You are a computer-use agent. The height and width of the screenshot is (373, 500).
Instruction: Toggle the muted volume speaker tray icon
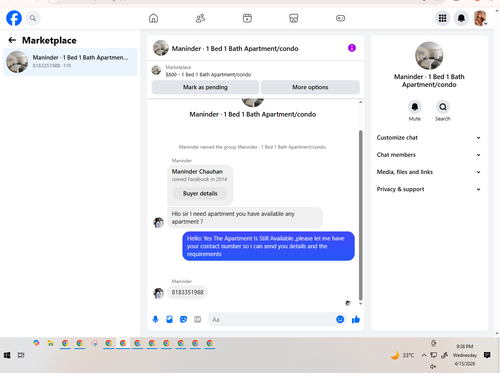tap(433, 366)
